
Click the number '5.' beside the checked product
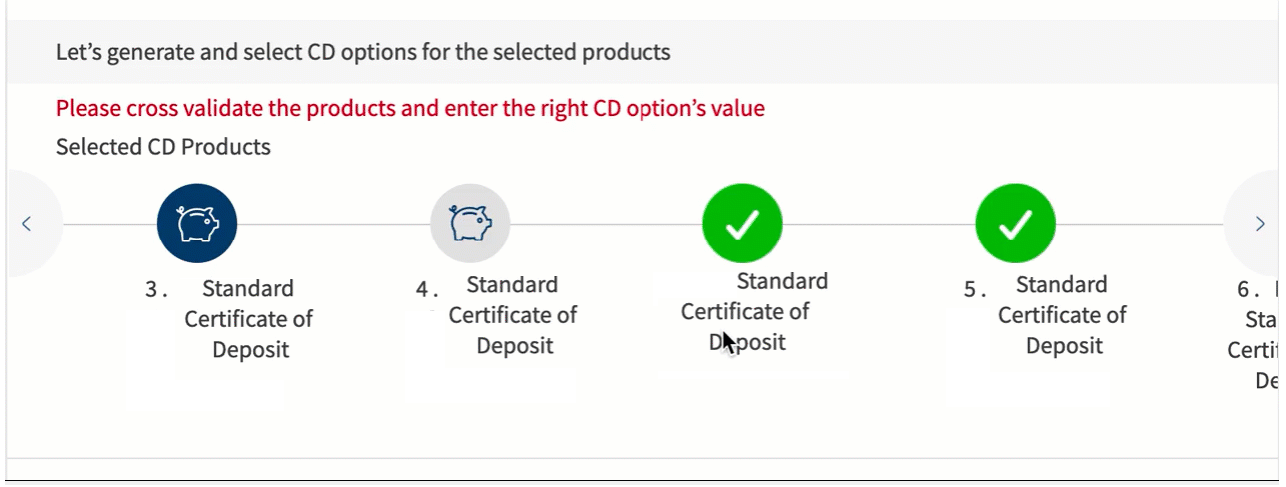(x=976, y=290)
